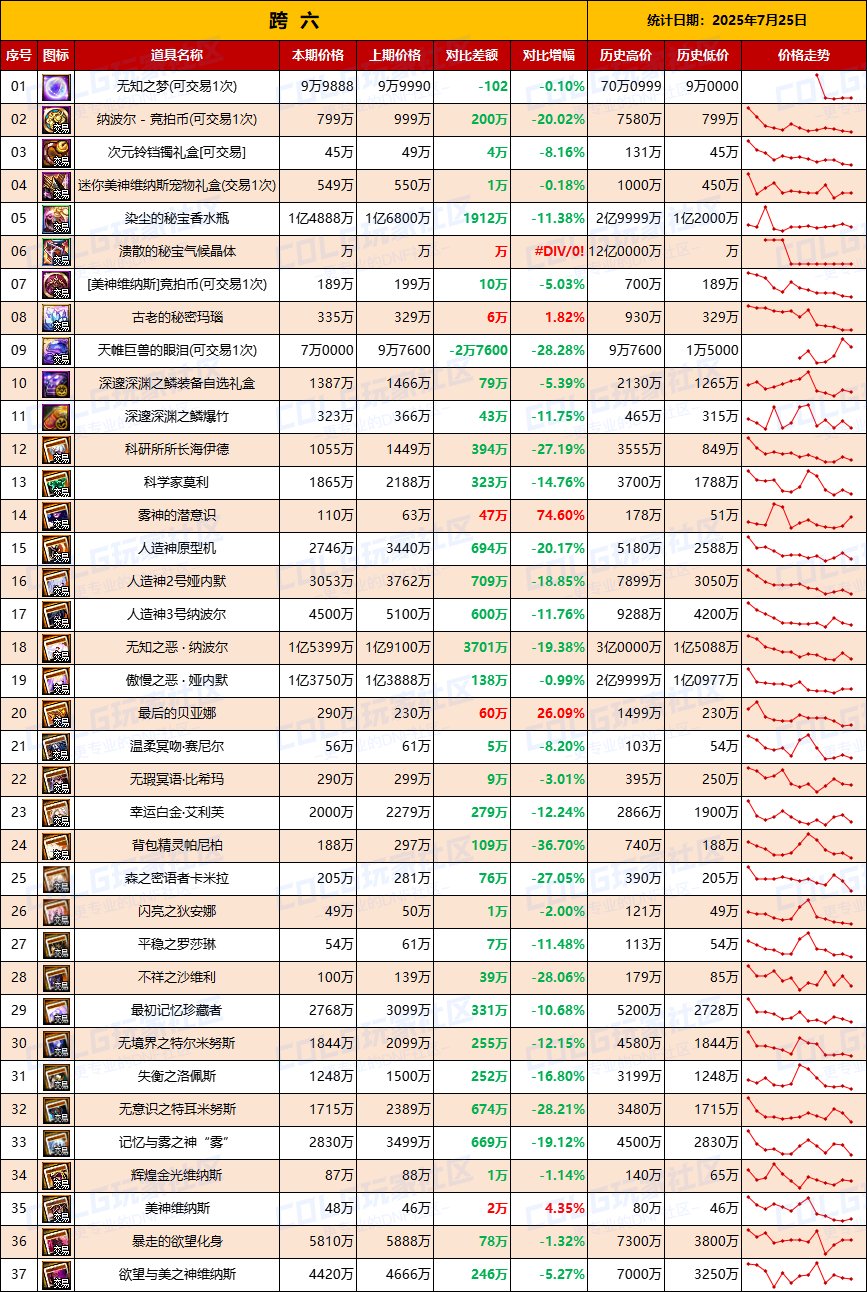Image resolution: width=867 pixels, height=1292 pixels.
Task: Click the 无瑕冥语·比希玛 item name
Action: tap(176, 780)
